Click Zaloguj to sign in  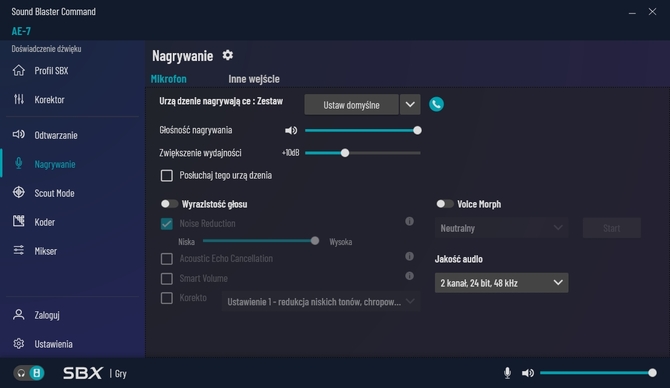click(x=47, y=315)
